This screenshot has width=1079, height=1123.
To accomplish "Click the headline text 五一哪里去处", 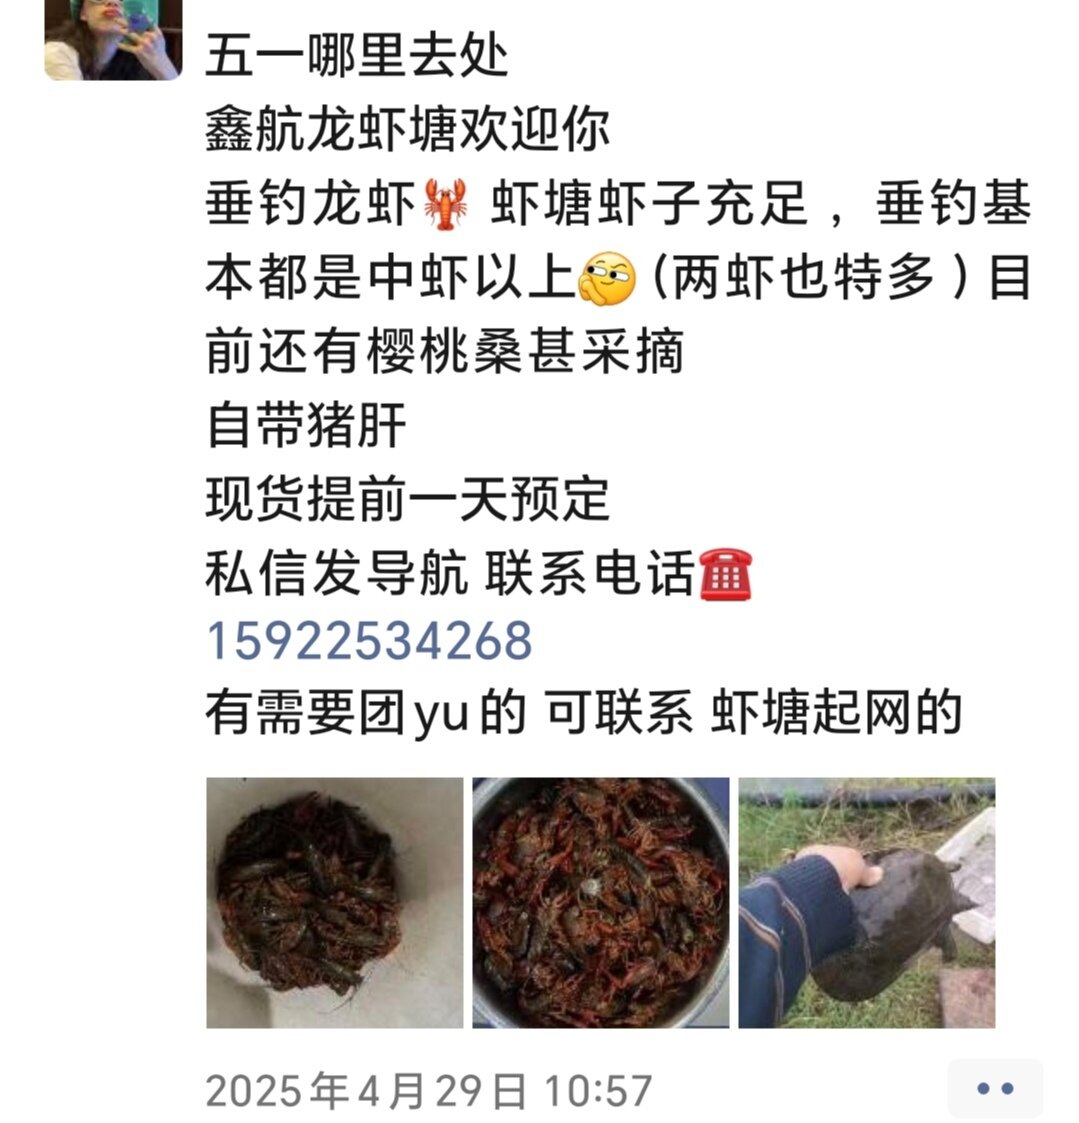I will [357, 55].
